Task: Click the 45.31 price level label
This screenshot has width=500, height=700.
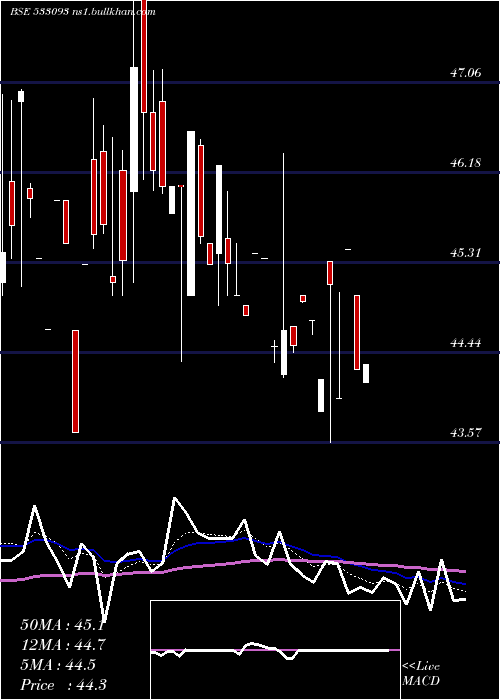Action: 466,253
